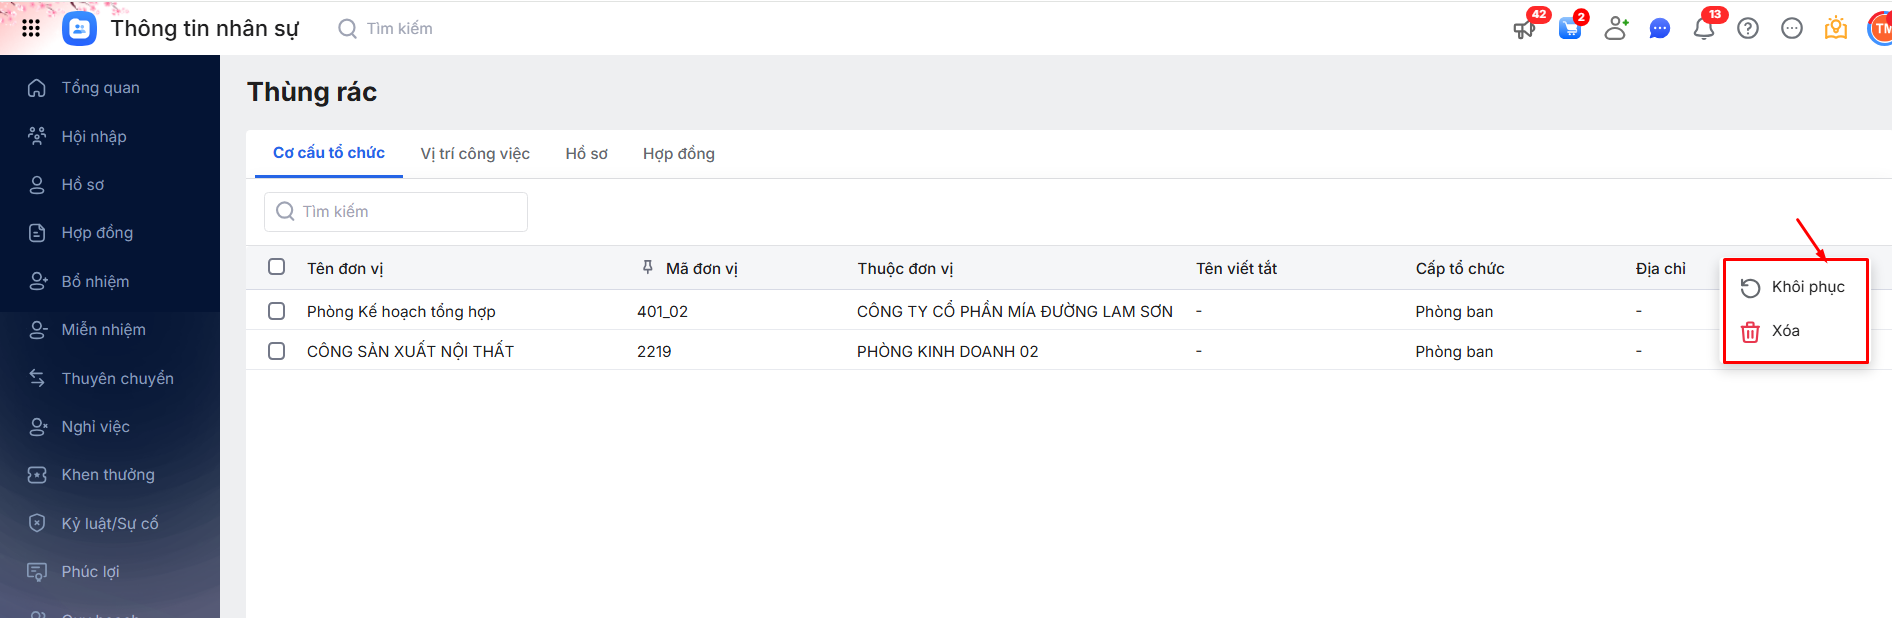Click the help question mark icon
Viewport: 1892px width, 618px height.
(x=1748, y=29)
